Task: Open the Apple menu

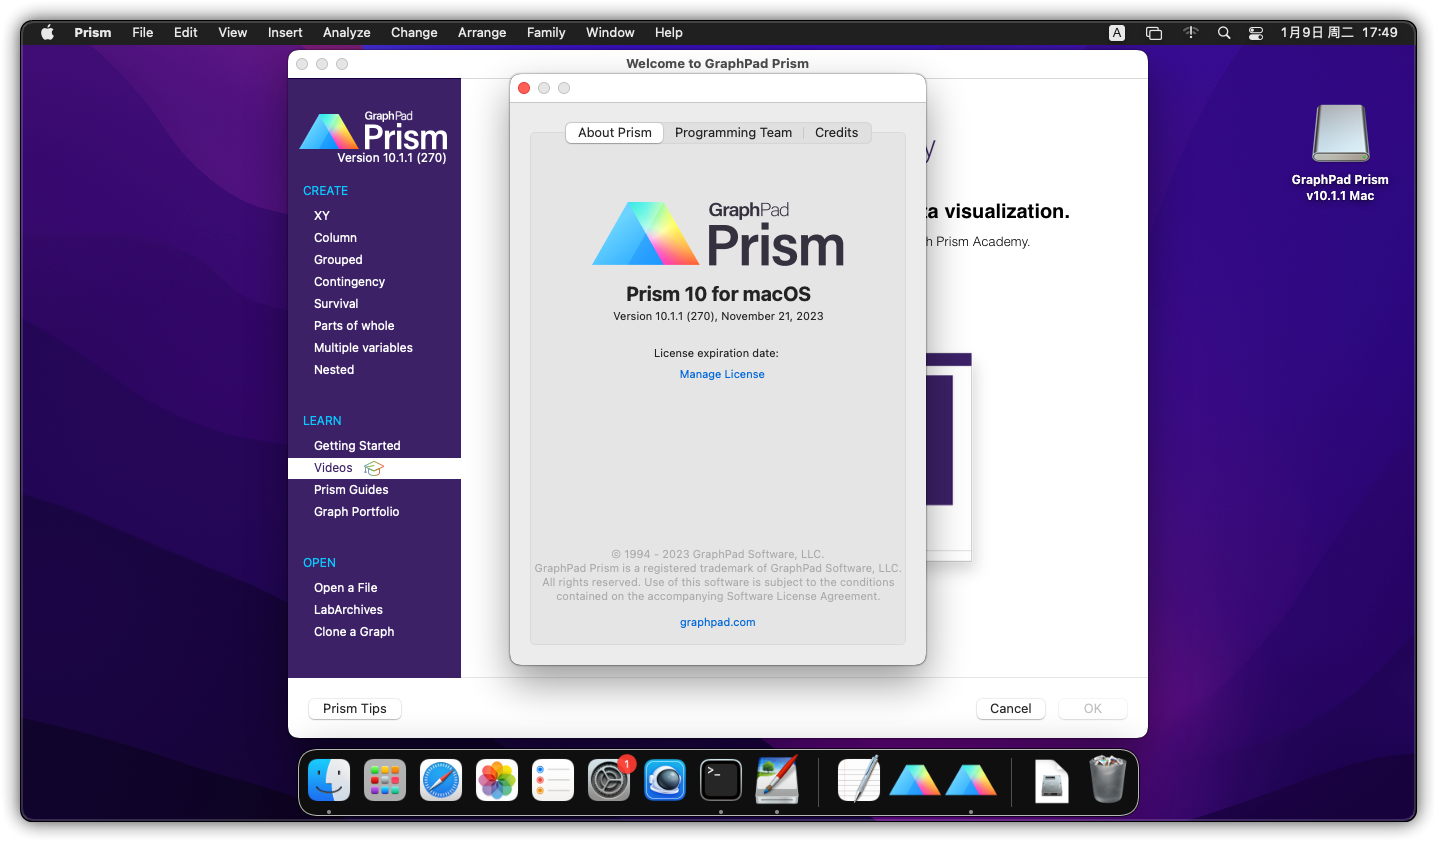Action: (46, 32)
